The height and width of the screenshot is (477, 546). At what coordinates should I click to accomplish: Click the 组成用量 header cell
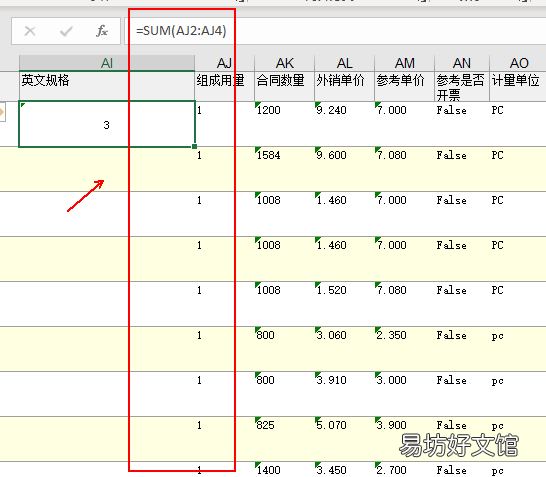(x=225, y=86)
